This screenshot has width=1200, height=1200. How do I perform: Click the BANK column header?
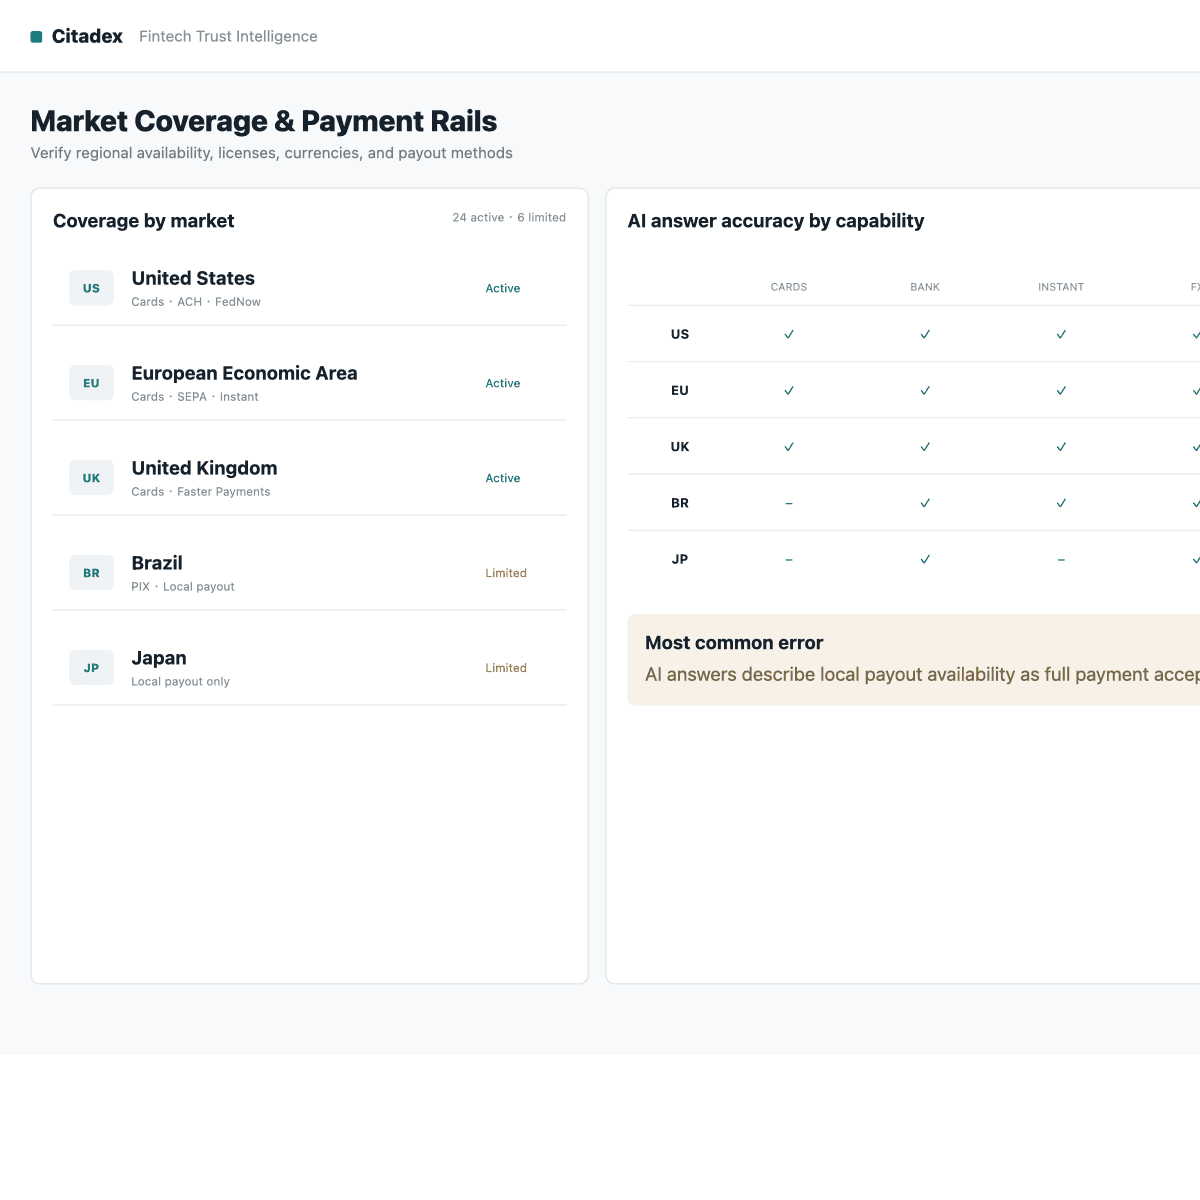tap(925, 287)
